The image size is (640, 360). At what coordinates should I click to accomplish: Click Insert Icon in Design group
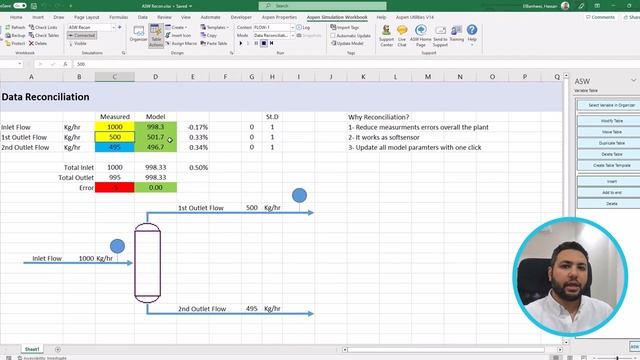[178, 36]
